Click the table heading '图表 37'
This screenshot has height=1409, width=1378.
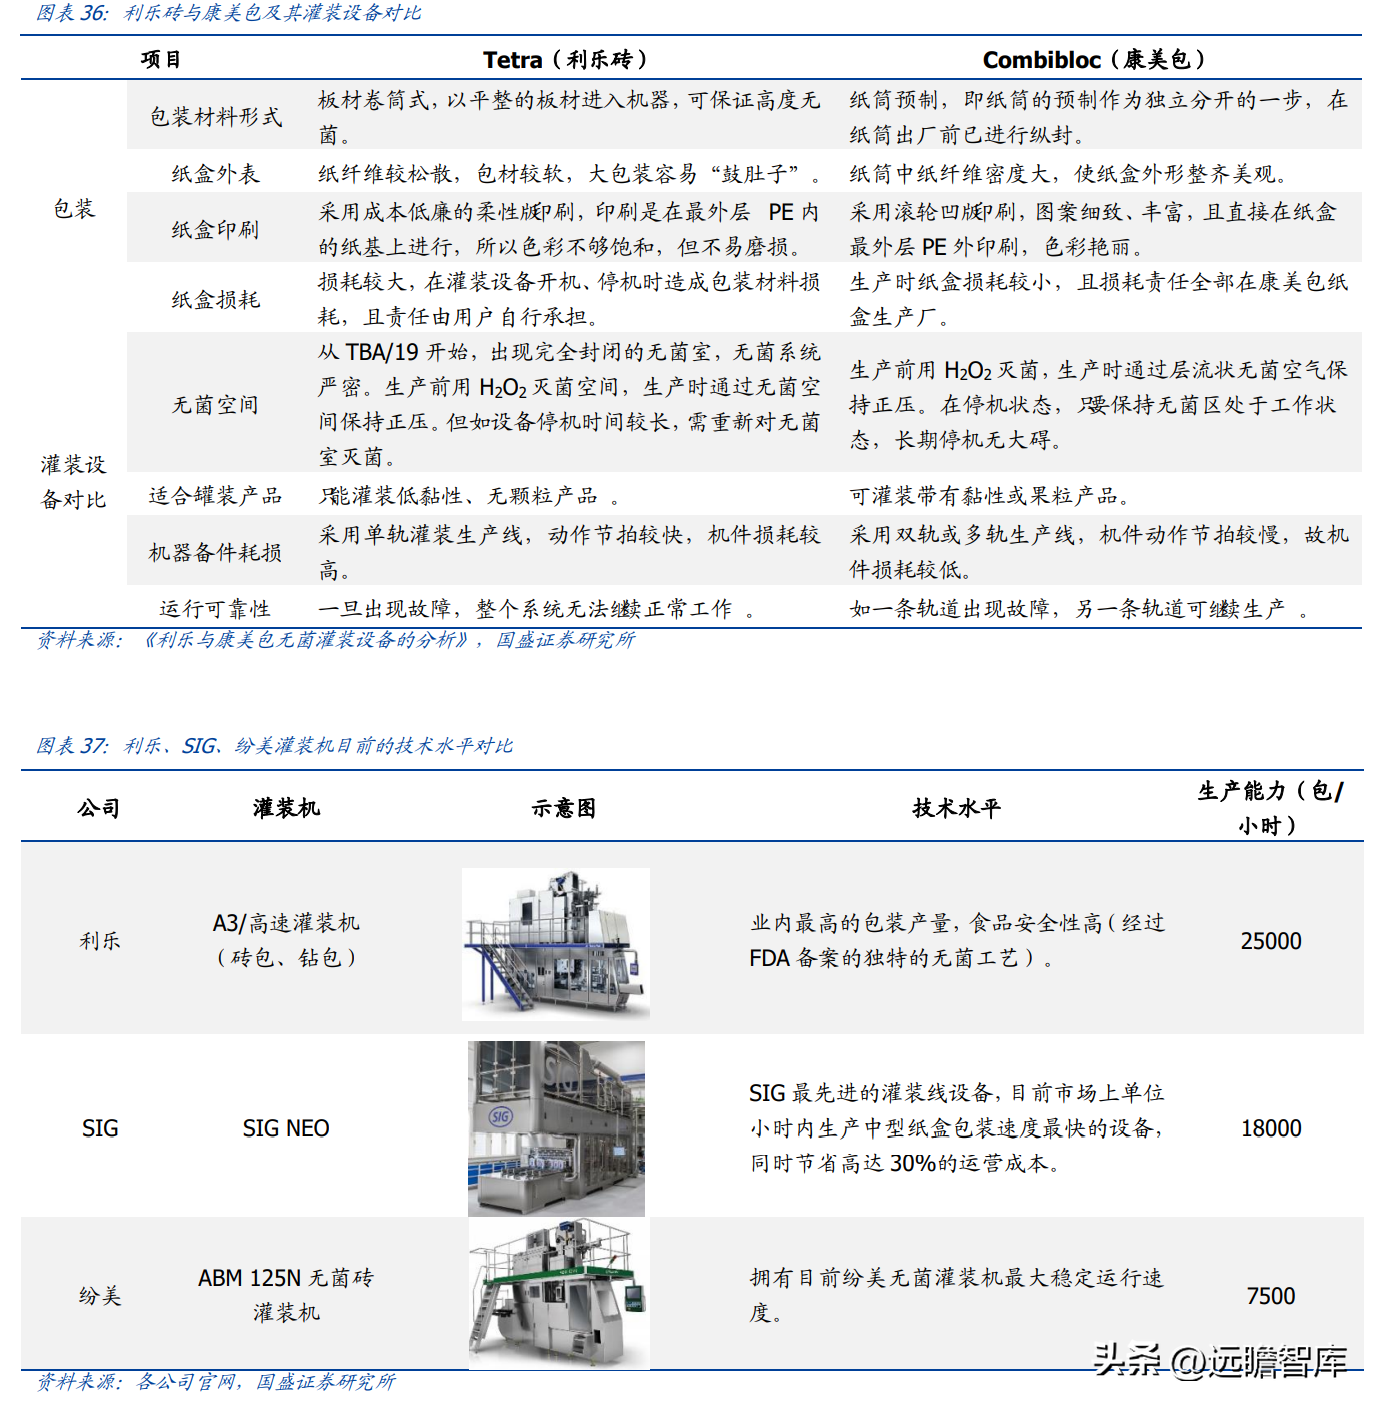click(x=274, y=746)
